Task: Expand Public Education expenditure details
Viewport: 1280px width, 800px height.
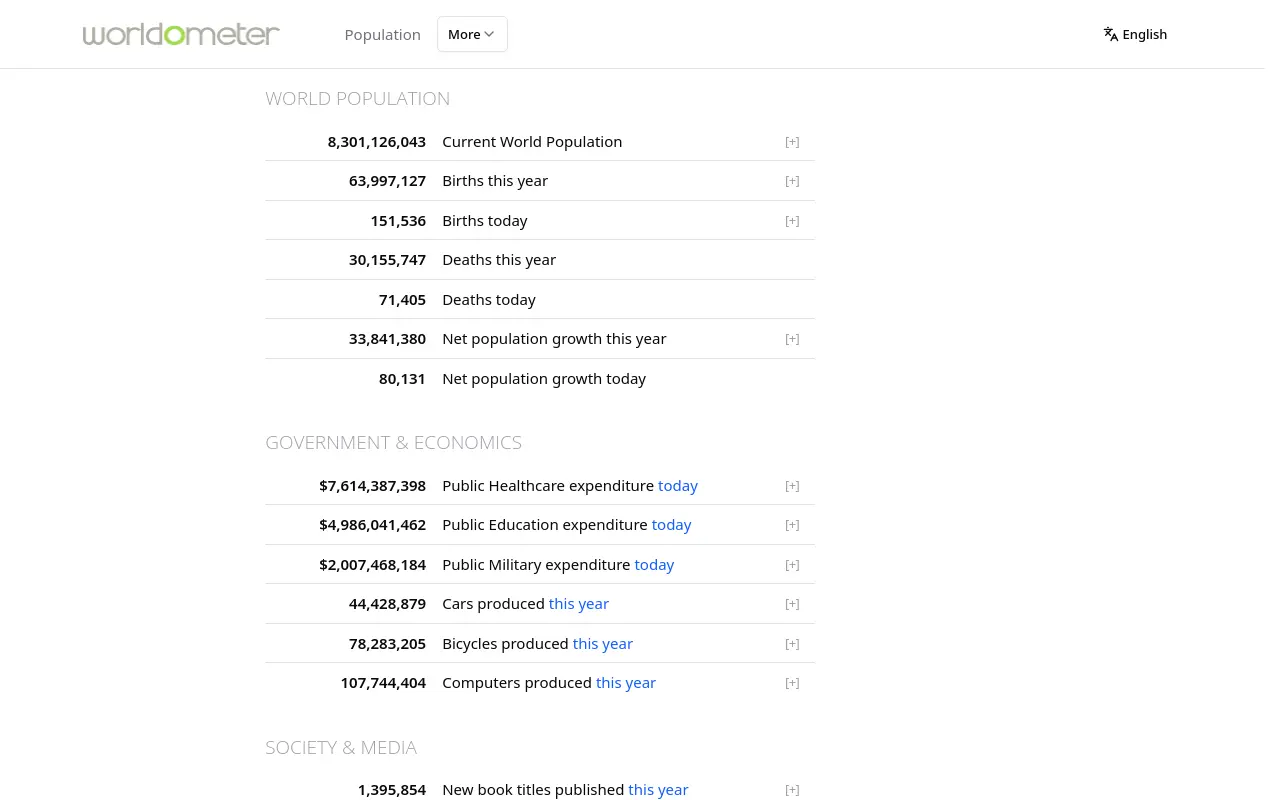Action: (792, 525)
